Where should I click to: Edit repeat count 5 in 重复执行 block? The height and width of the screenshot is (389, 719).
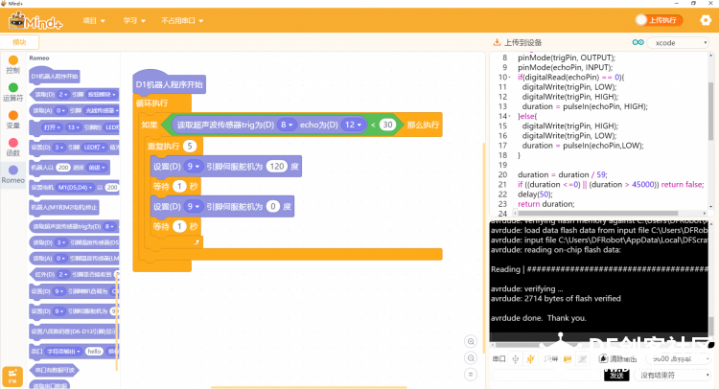click(x=189, y=146)
